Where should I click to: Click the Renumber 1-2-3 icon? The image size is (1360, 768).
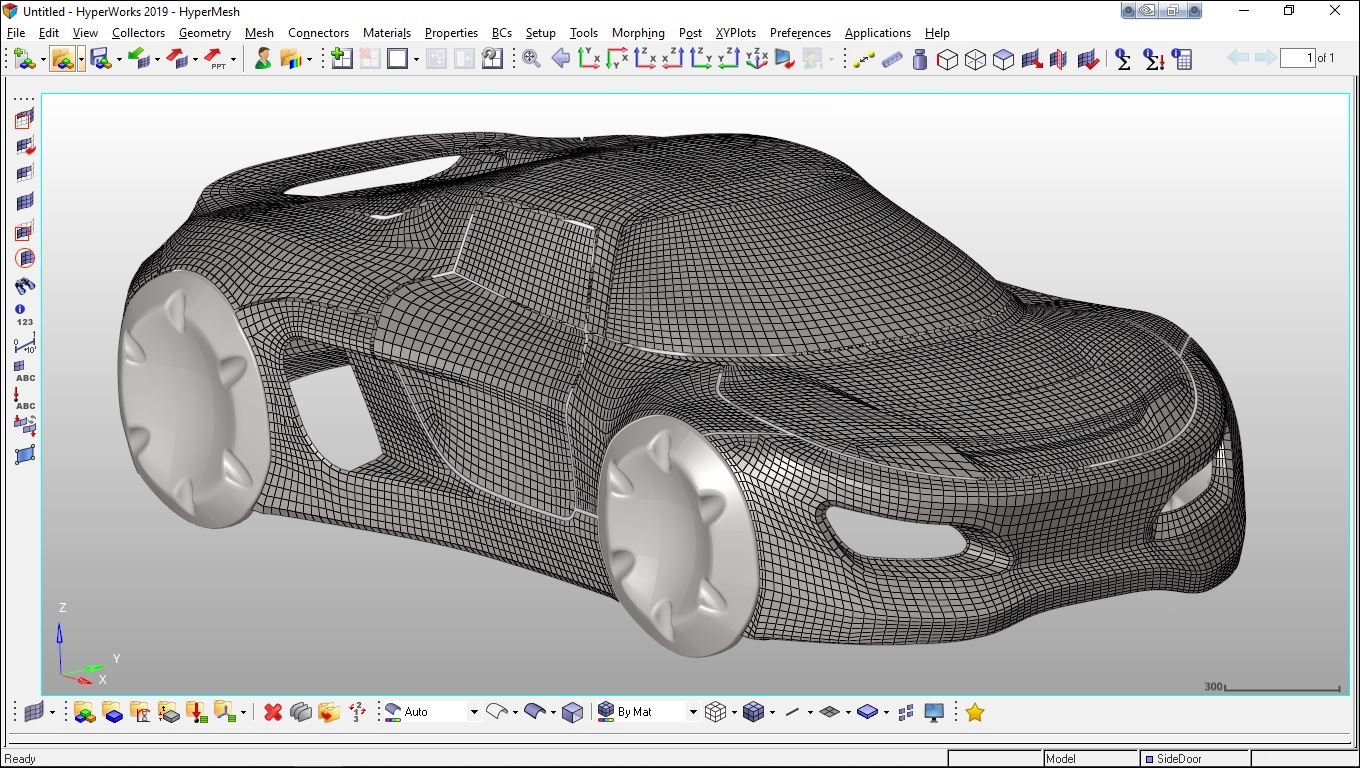(x=357, y=712)
